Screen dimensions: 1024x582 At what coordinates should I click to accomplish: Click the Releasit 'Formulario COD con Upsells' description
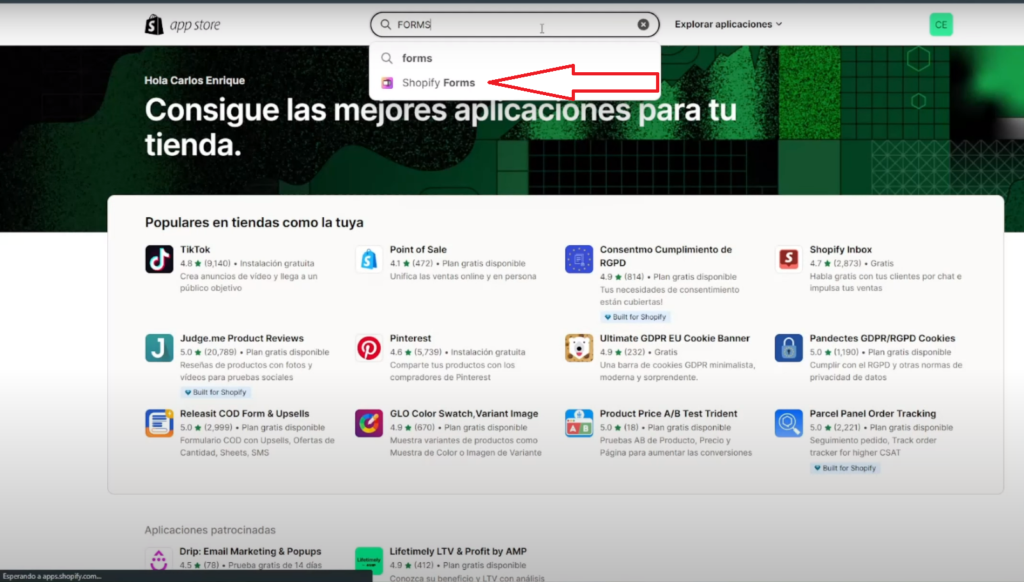pyautogui.click(x=257, y=446)
